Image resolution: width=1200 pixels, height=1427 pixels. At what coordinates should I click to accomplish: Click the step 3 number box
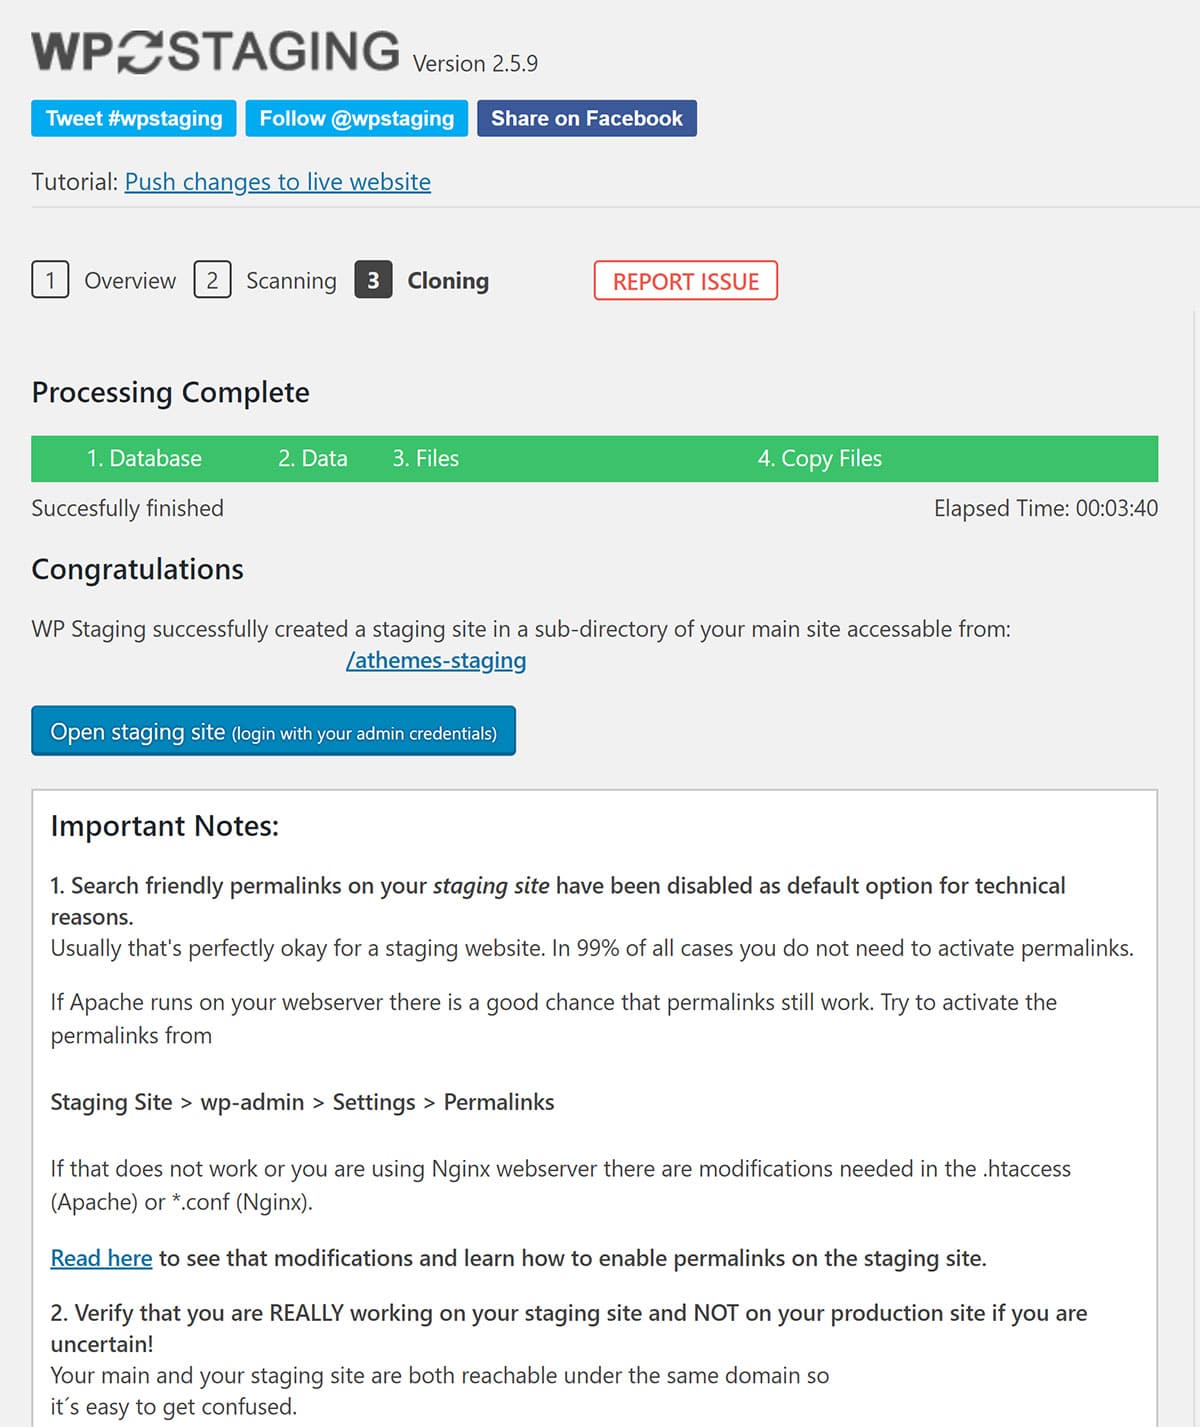point(373,281)
